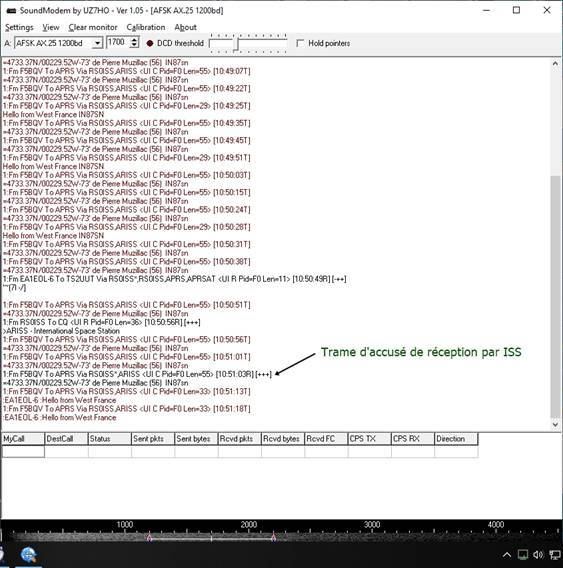Click the 2000 Hz label on waterfall scale
The height and width of the screenshot is (568, 563).
coord(249,525)
